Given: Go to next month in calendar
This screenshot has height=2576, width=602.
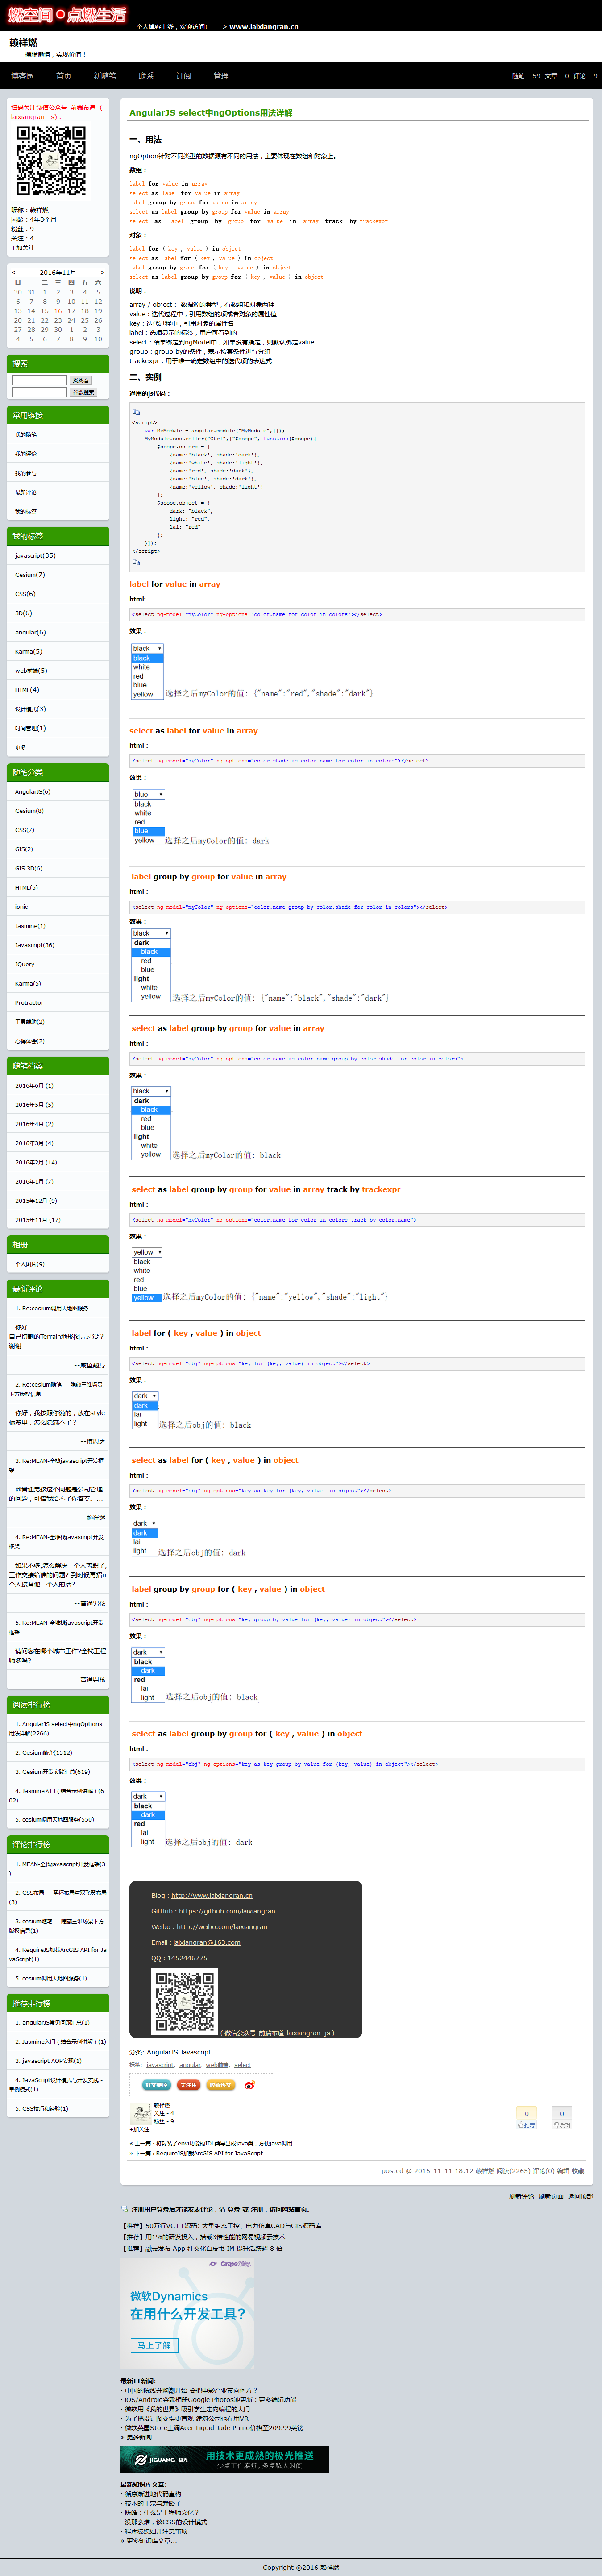Looking at the screenshot, I should [x=102, y=272].
